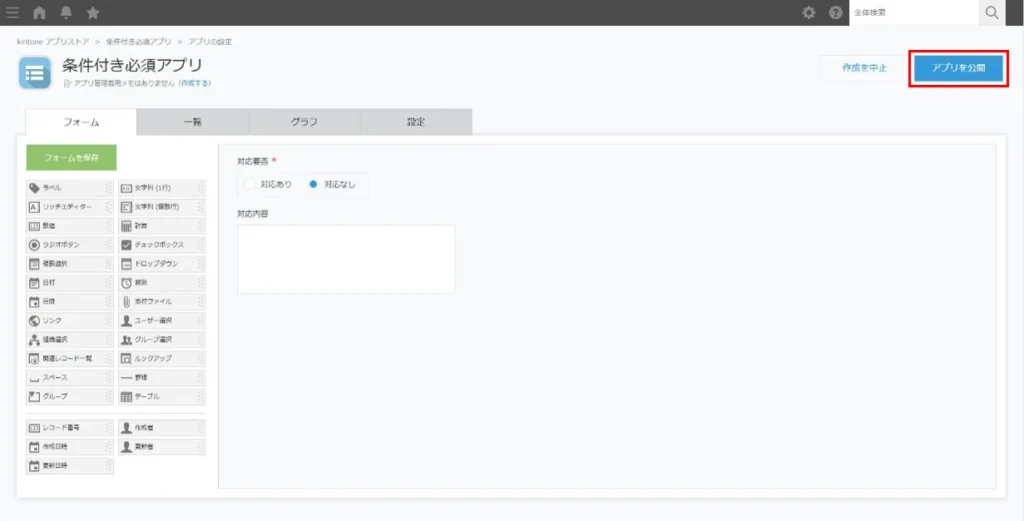Select the レコード番号 field

[70, 428]
